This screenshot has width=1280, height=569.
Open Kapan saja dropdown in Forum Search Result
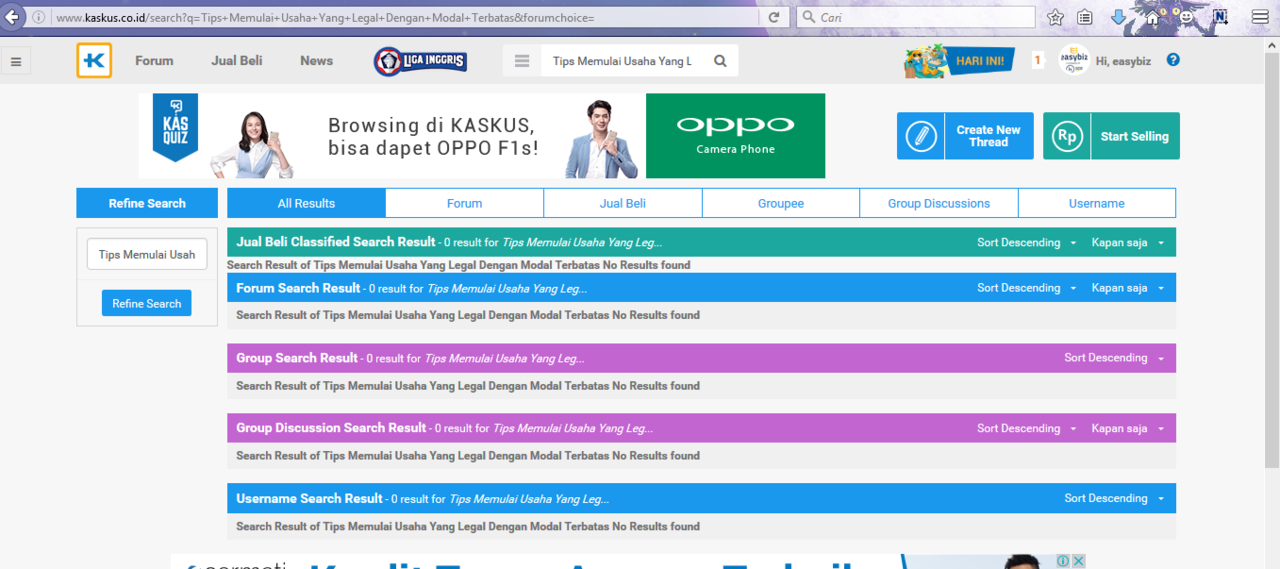click(1128, 288)
